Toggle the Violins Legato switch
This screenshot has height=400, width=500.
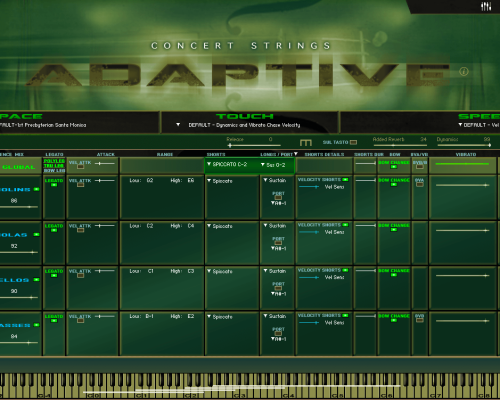click(x=54, y=185)
